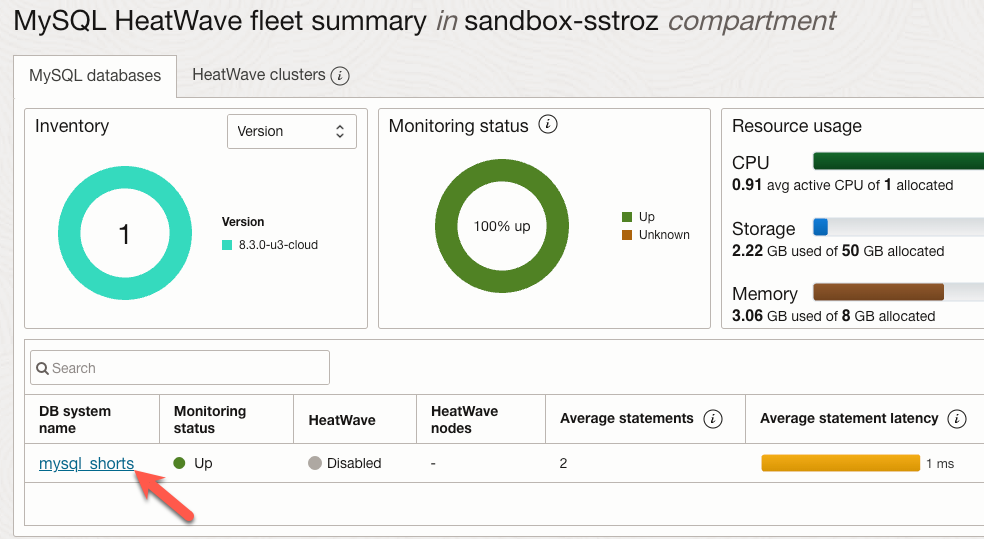Click the HeatWave nodes column header

click(x=481, y=419)
